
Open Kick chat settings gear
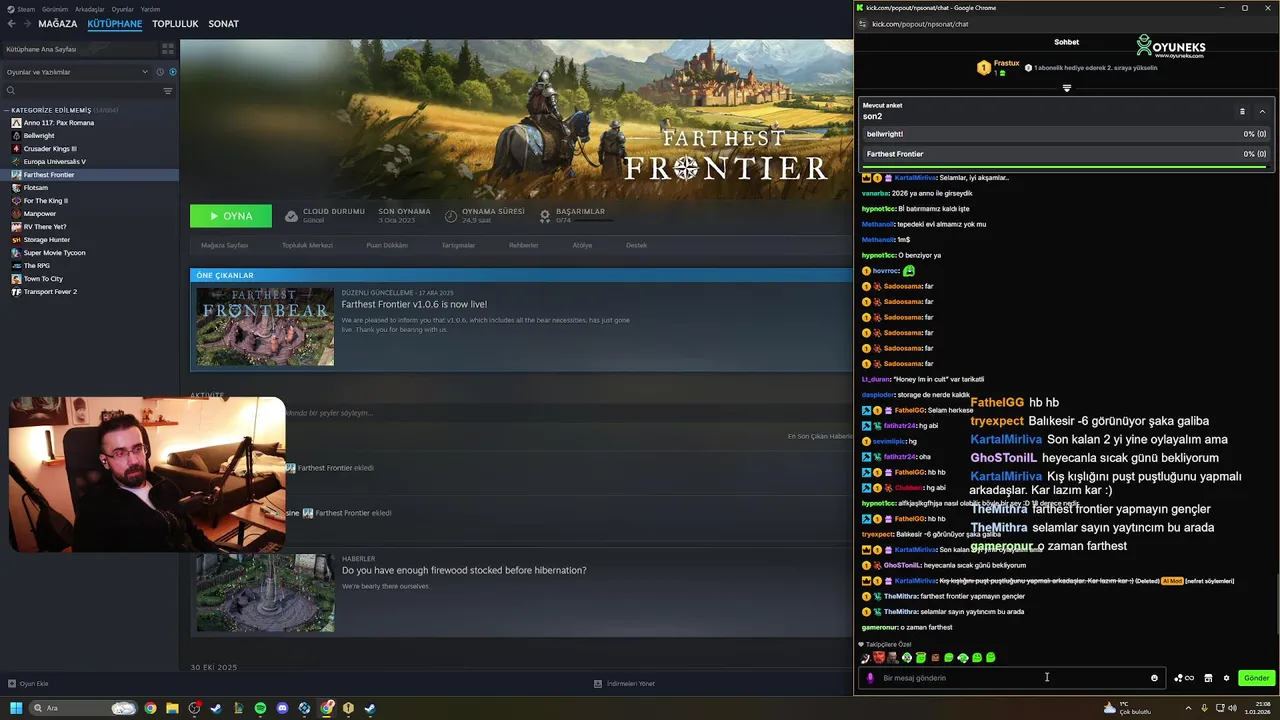click(x=1226, y=678)
